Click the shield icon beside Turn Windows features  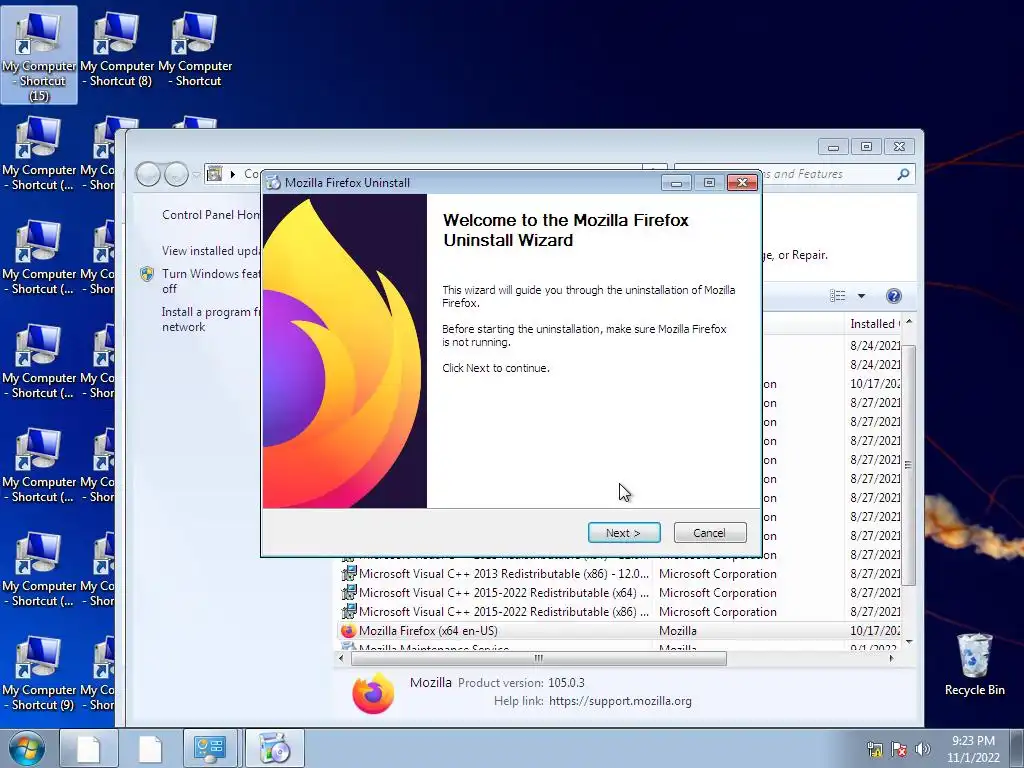tap(147, 274)
